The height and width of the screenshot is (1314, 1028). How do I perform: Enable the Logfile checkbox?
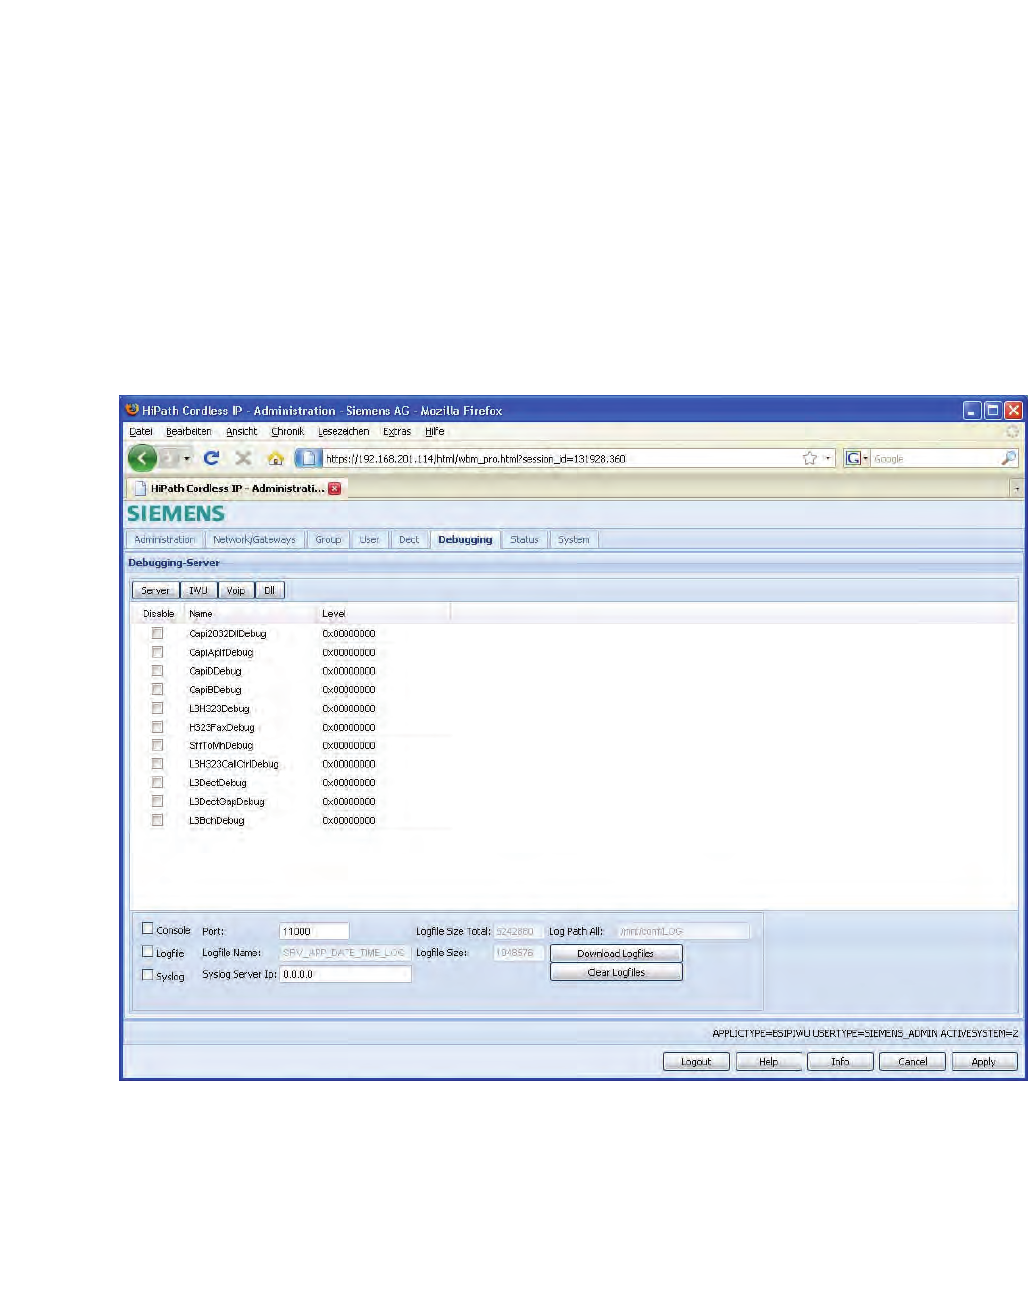coord(148,952)
